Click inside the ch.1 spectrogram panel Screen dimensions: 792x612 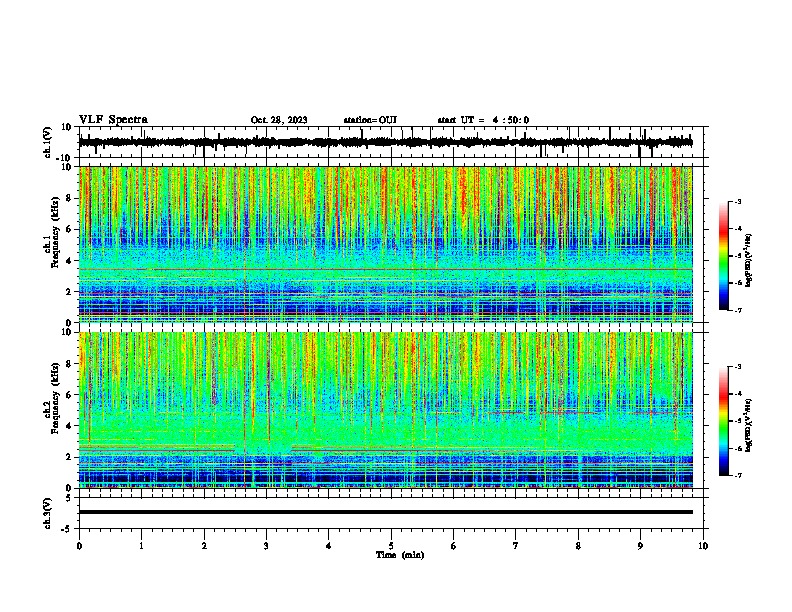385,244
